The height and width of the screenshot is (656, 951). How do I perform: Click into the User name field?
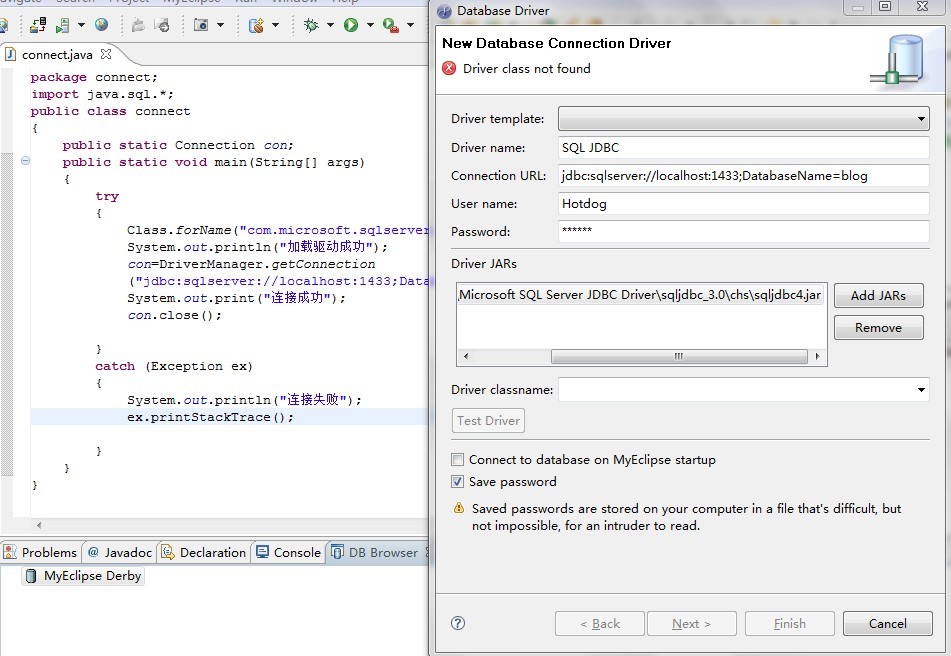tap(744, 204)
